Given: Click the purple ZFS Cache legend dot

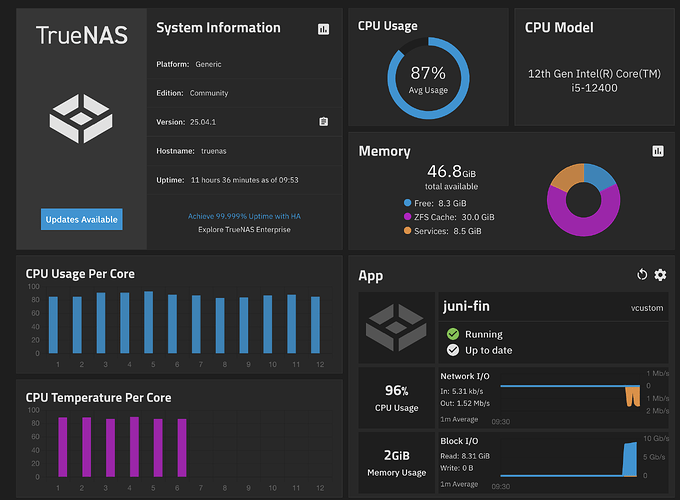Looking at the screenshot, I should pos(405,217).
